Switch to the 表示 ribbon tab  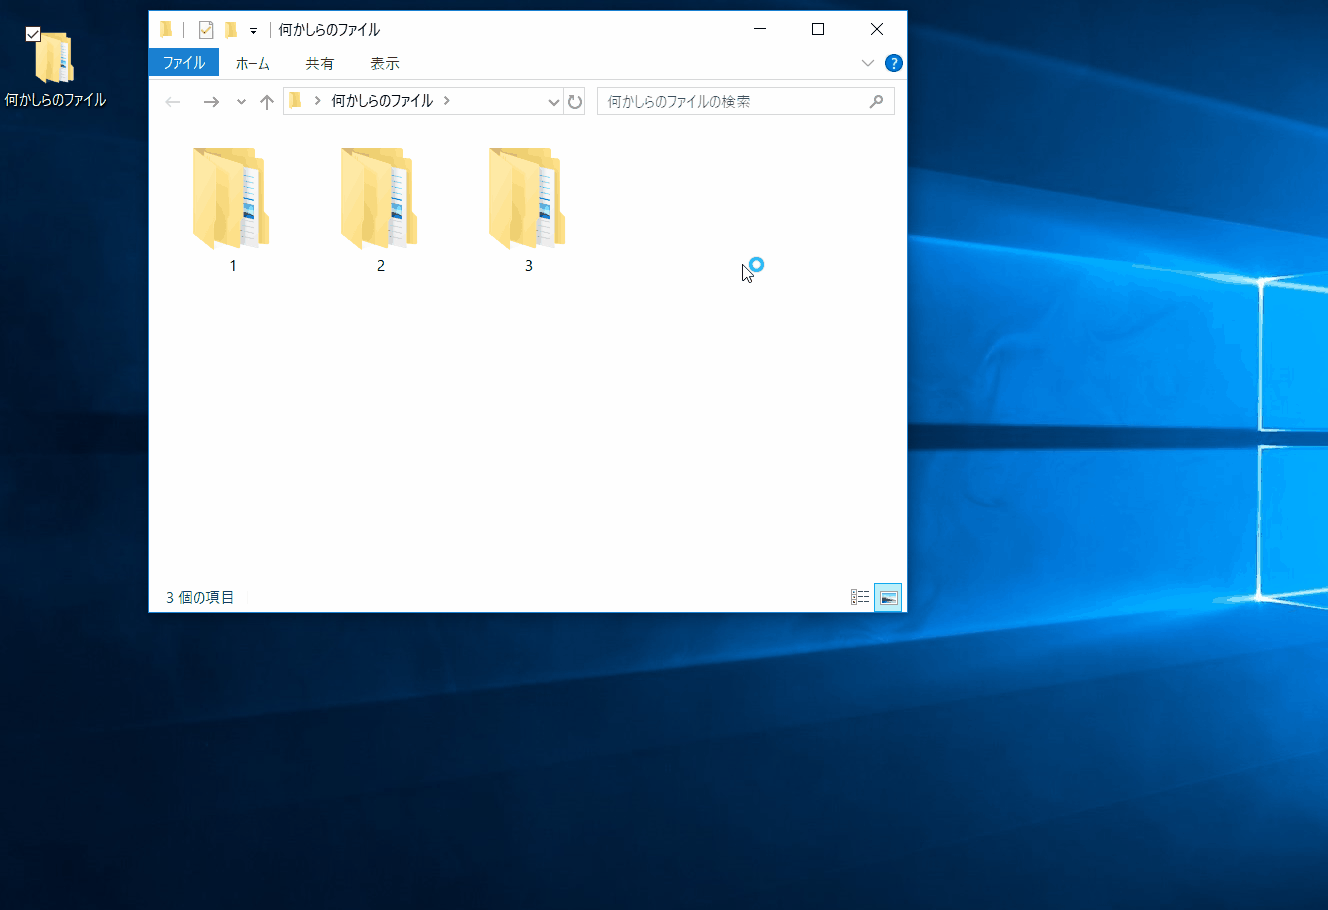tap(385, 63)
